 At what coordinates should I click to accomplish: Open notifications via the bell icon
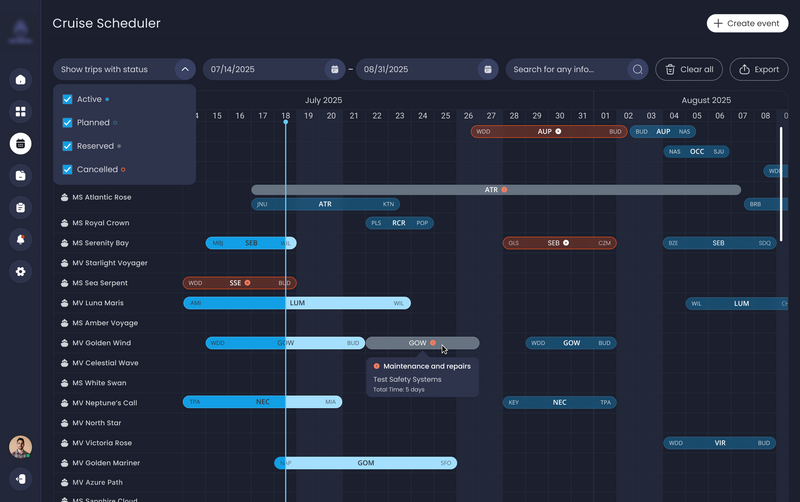(x=20, y=239)
